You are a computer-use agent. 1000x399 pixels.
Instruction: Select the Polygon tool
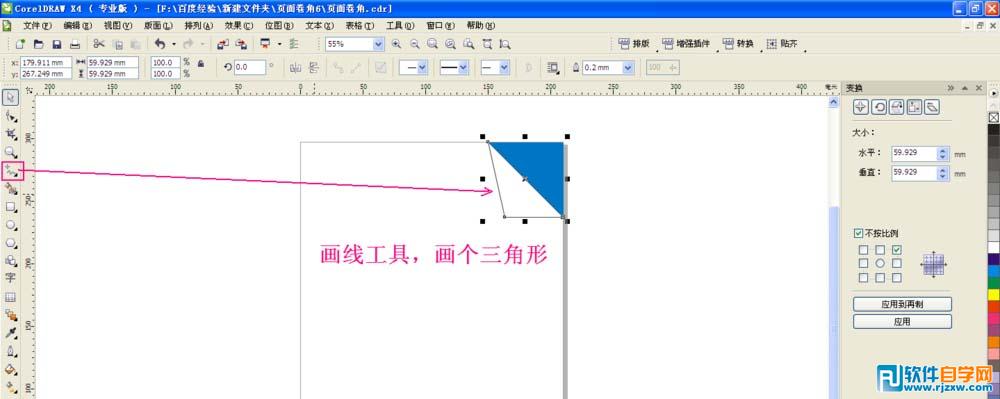(x=11, y=243)
